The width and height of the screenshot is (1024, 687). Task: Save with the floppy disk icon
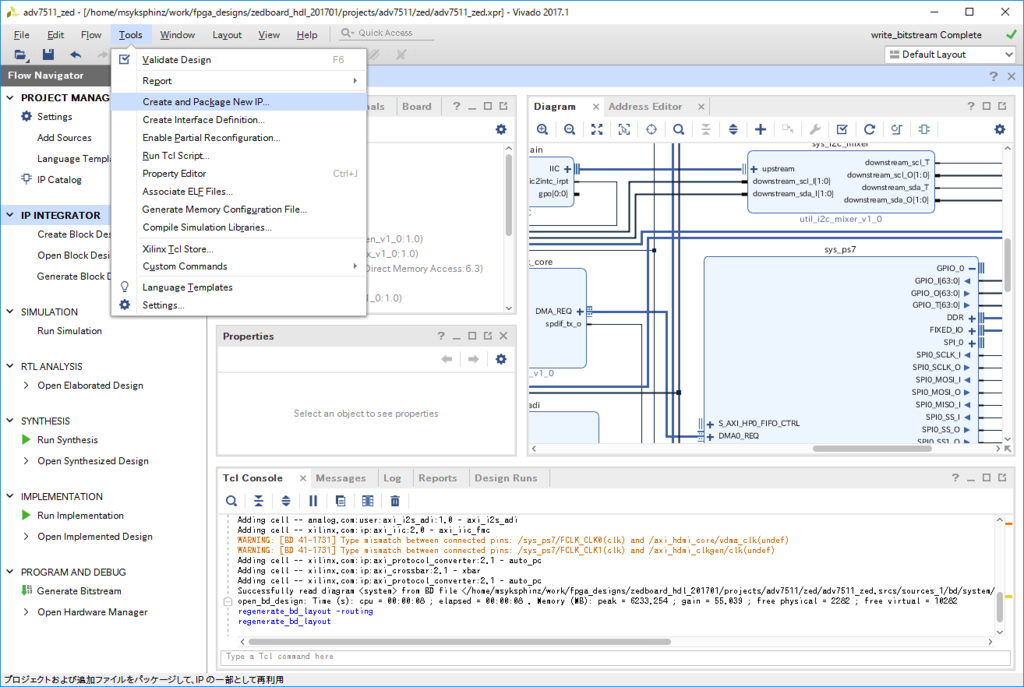[x=48, y=55]
